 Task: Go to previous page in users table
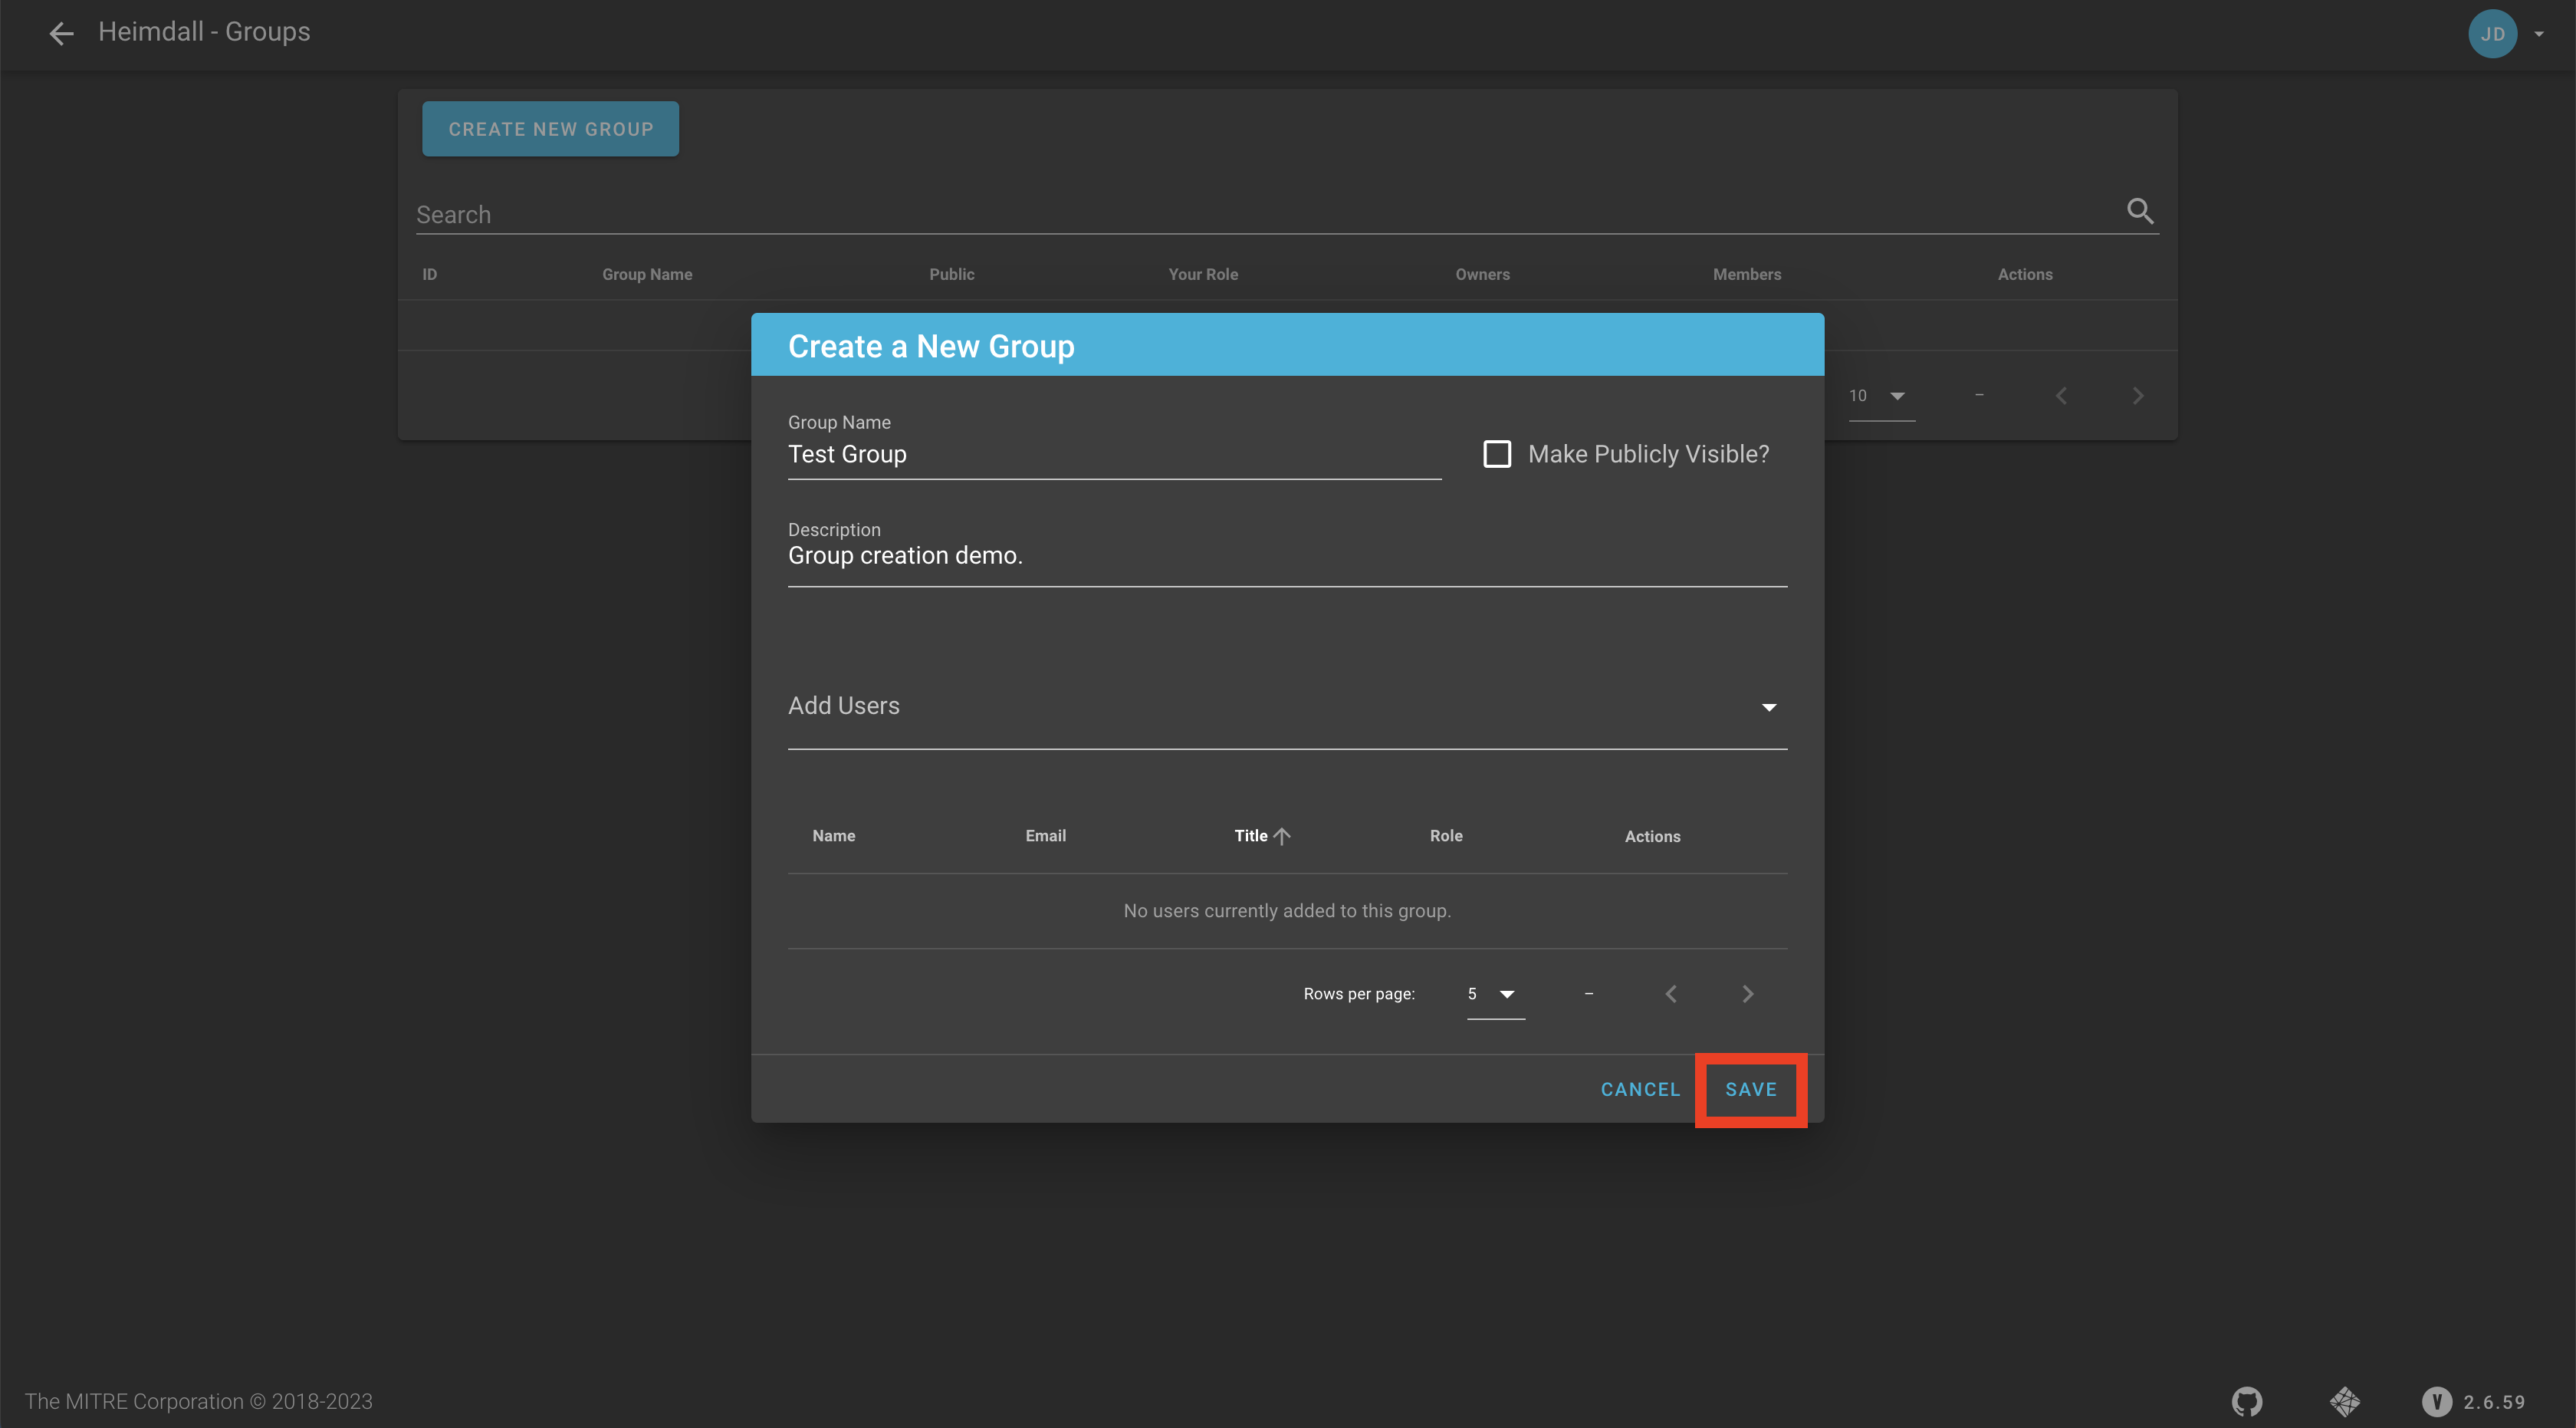pyautogui.click(x=1671, y=994)
